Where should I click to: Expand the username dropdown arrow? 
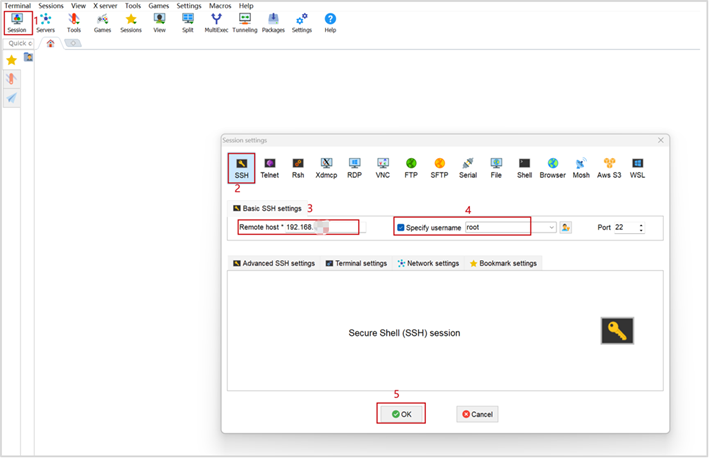(551, 228)
